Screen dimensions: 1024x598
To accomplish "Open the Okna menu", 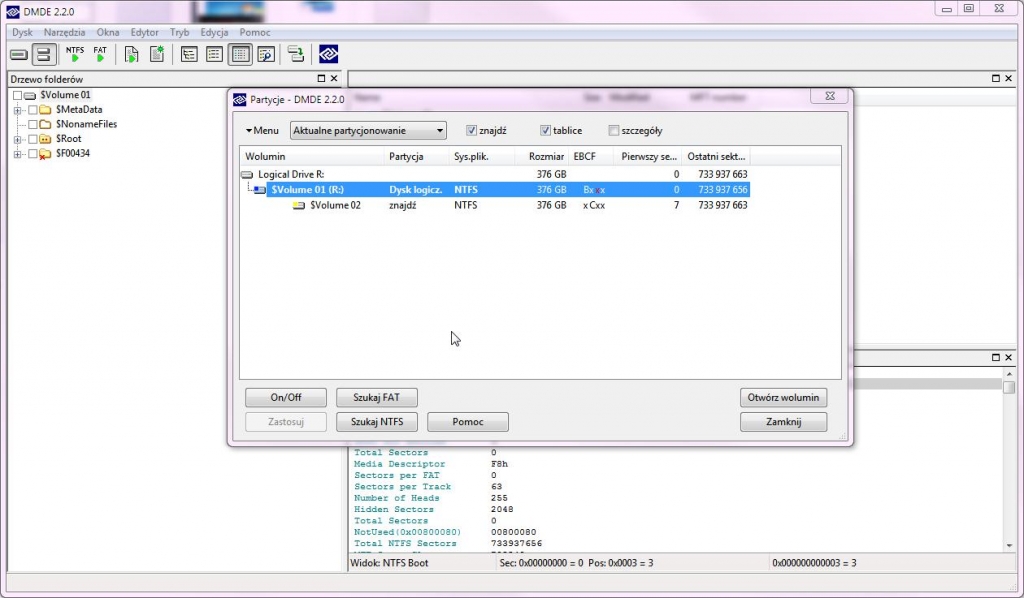I will point(108,32).
